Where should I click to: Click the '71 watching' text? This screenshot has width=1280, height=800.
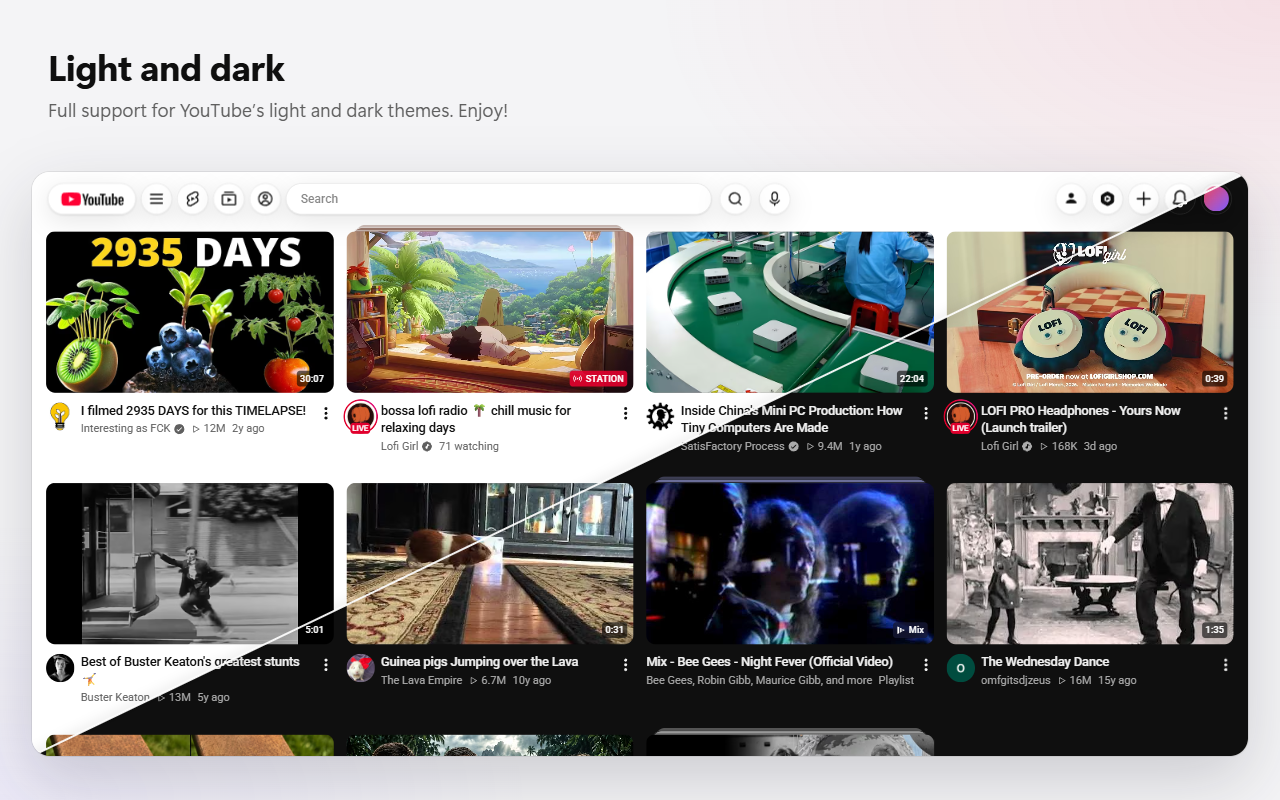tap(469, 446)
